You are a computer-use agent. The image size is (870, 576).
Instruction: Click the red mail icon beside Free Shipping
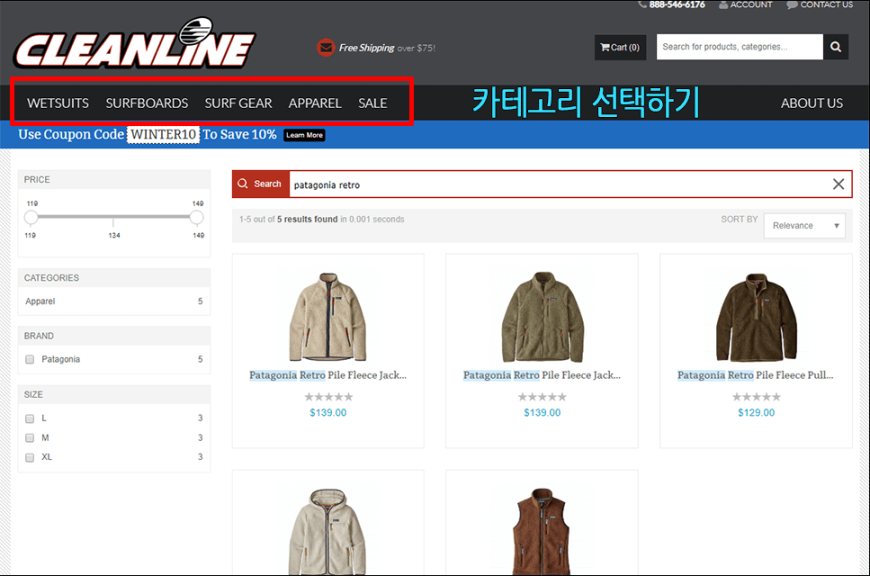pos(326,48)
